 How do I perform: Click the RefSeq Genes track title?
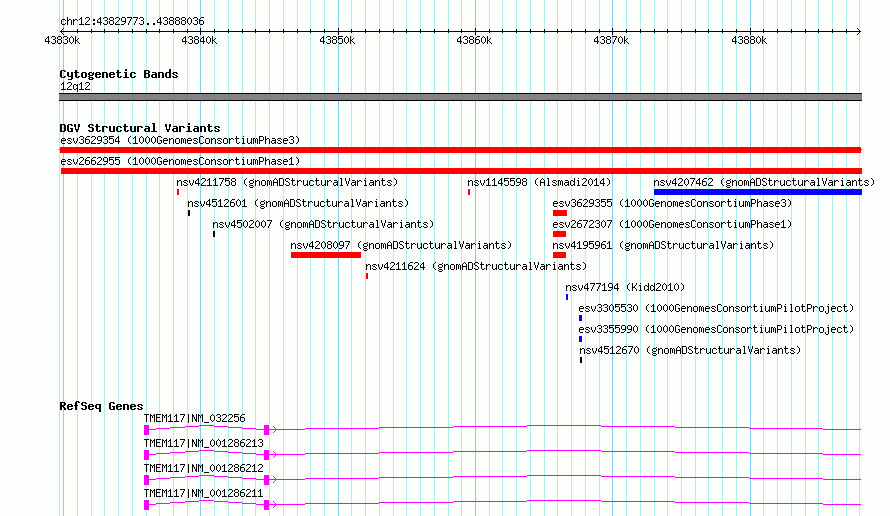tap(101, 406)
